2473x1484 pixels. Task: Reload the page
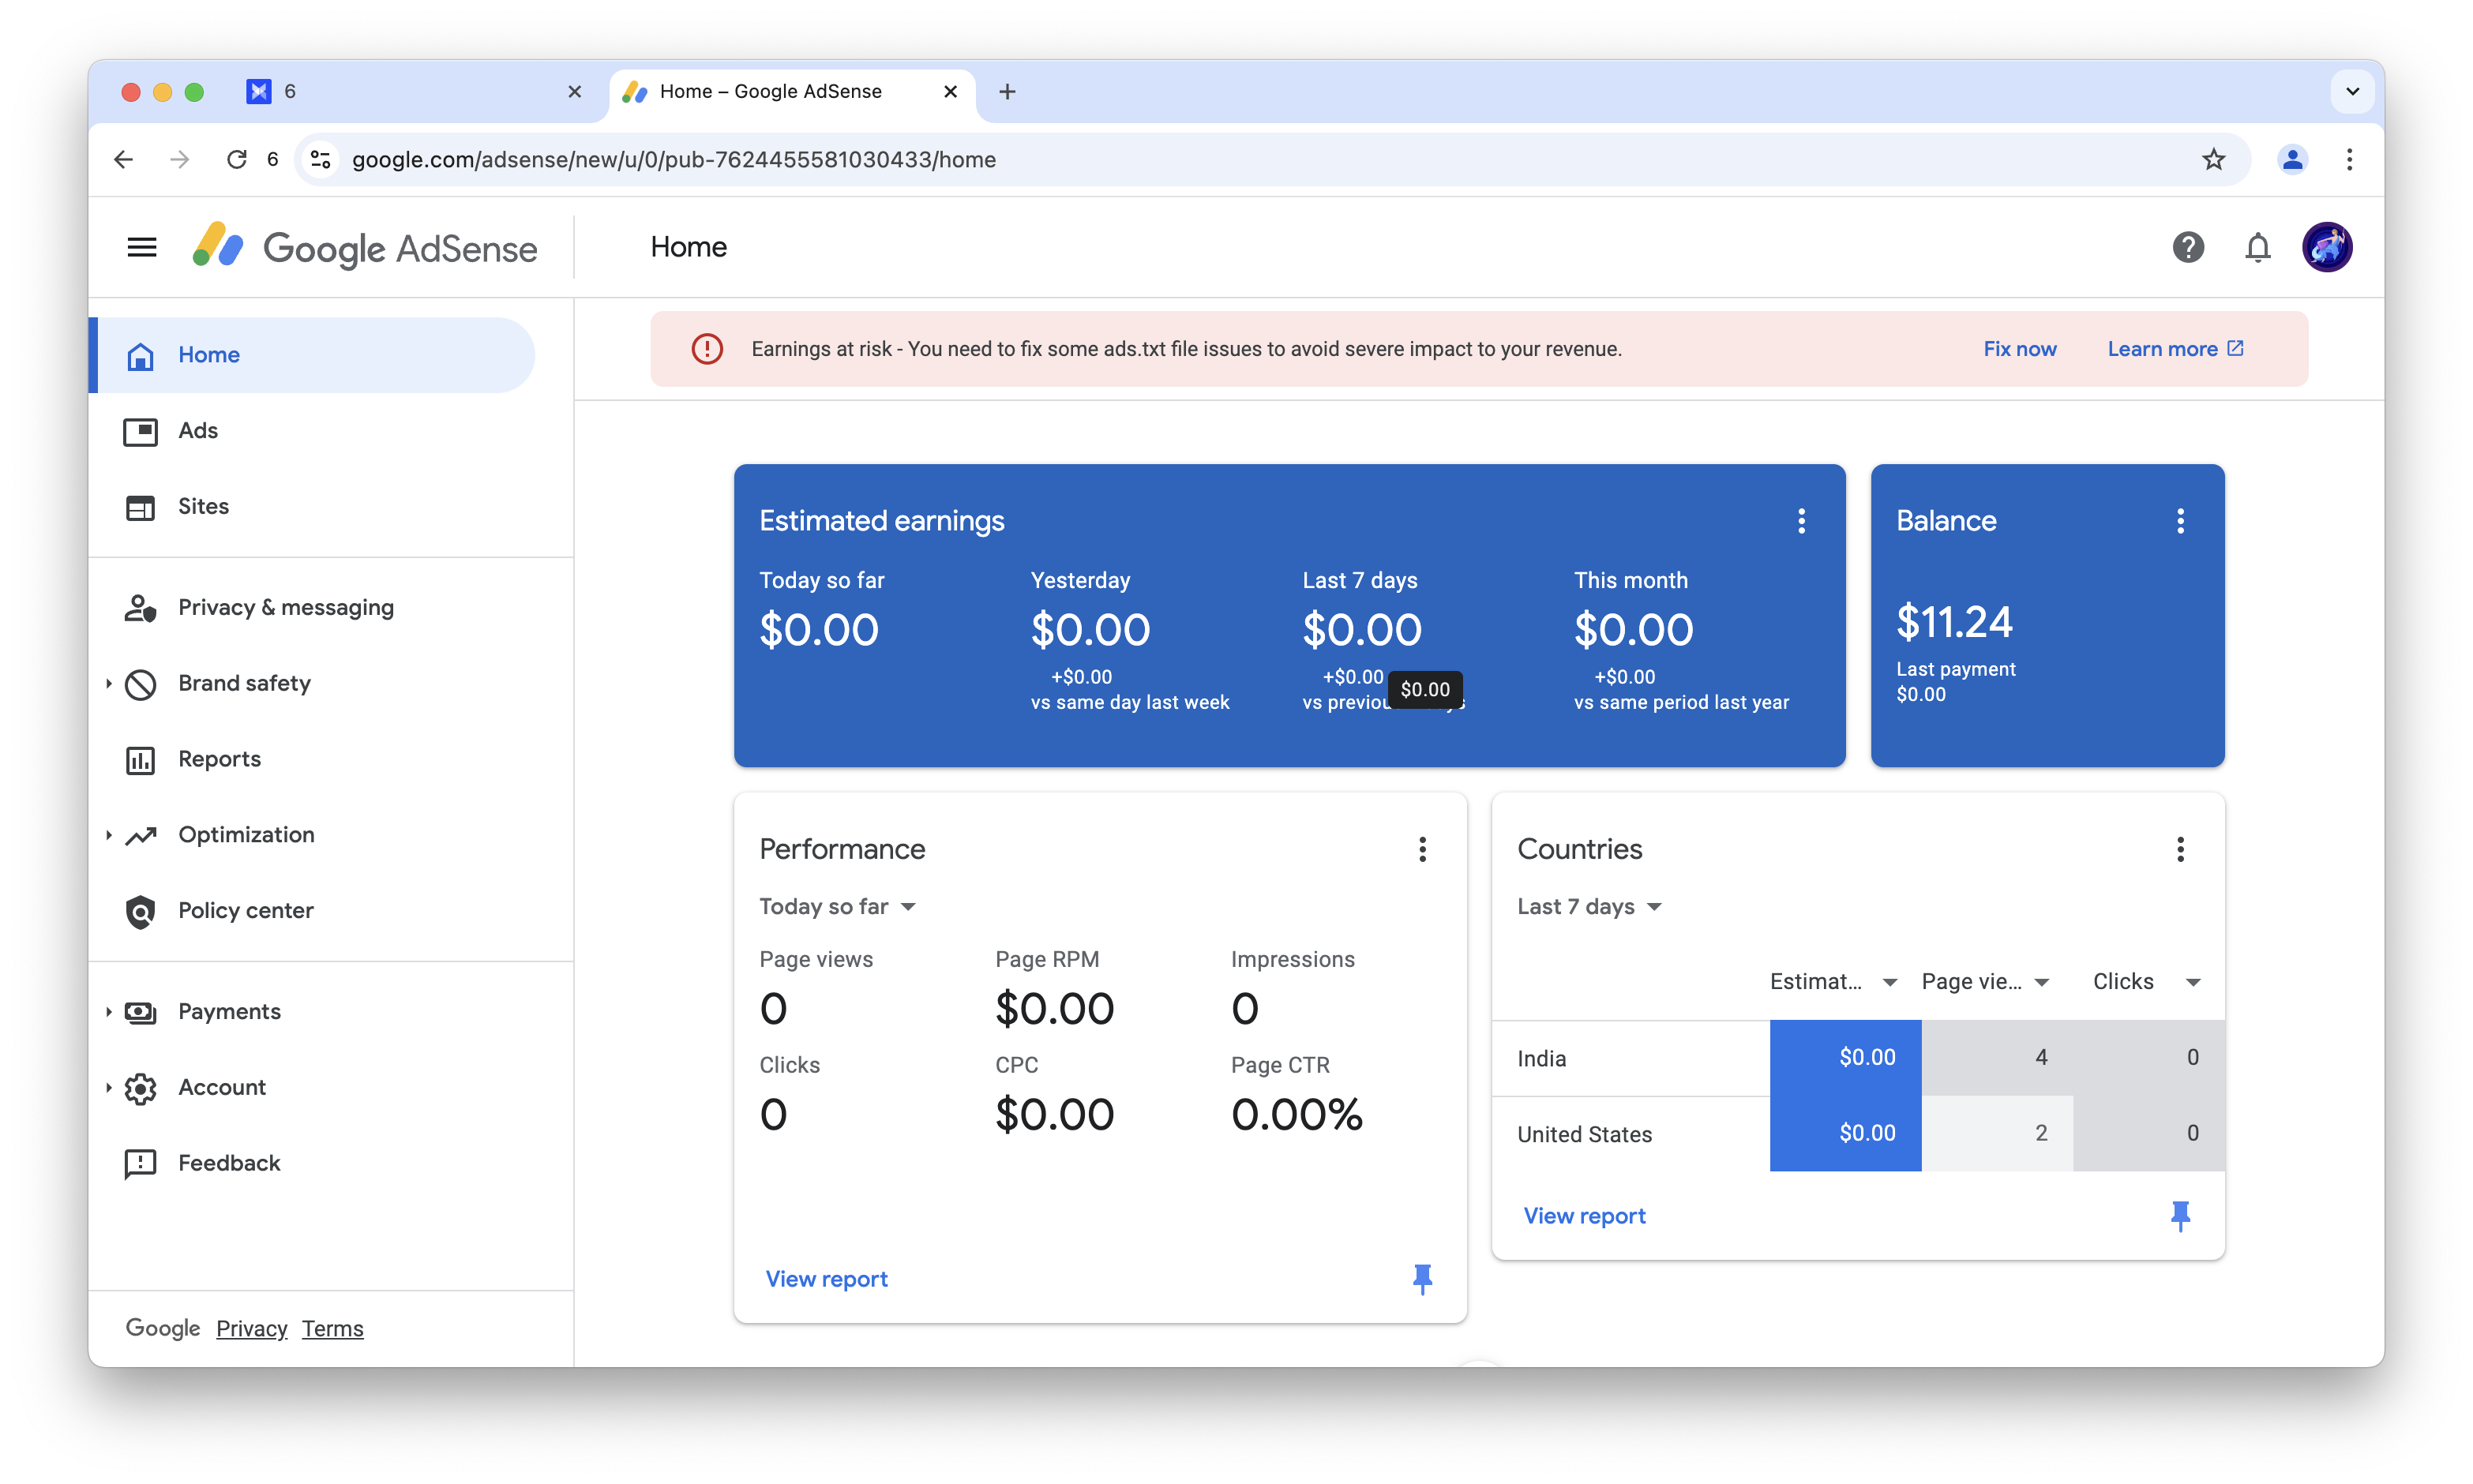[236, 160]
